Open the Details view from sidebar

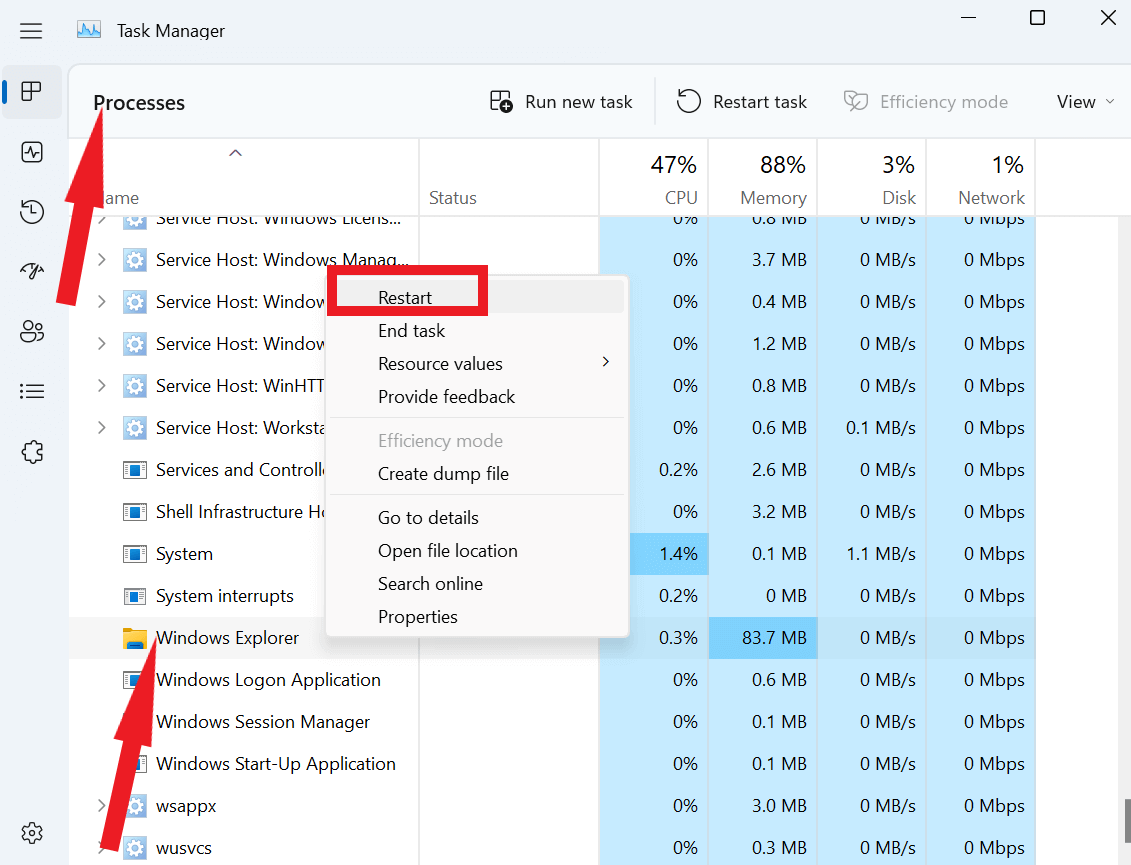pyautogui.click(x=31, y=390)
